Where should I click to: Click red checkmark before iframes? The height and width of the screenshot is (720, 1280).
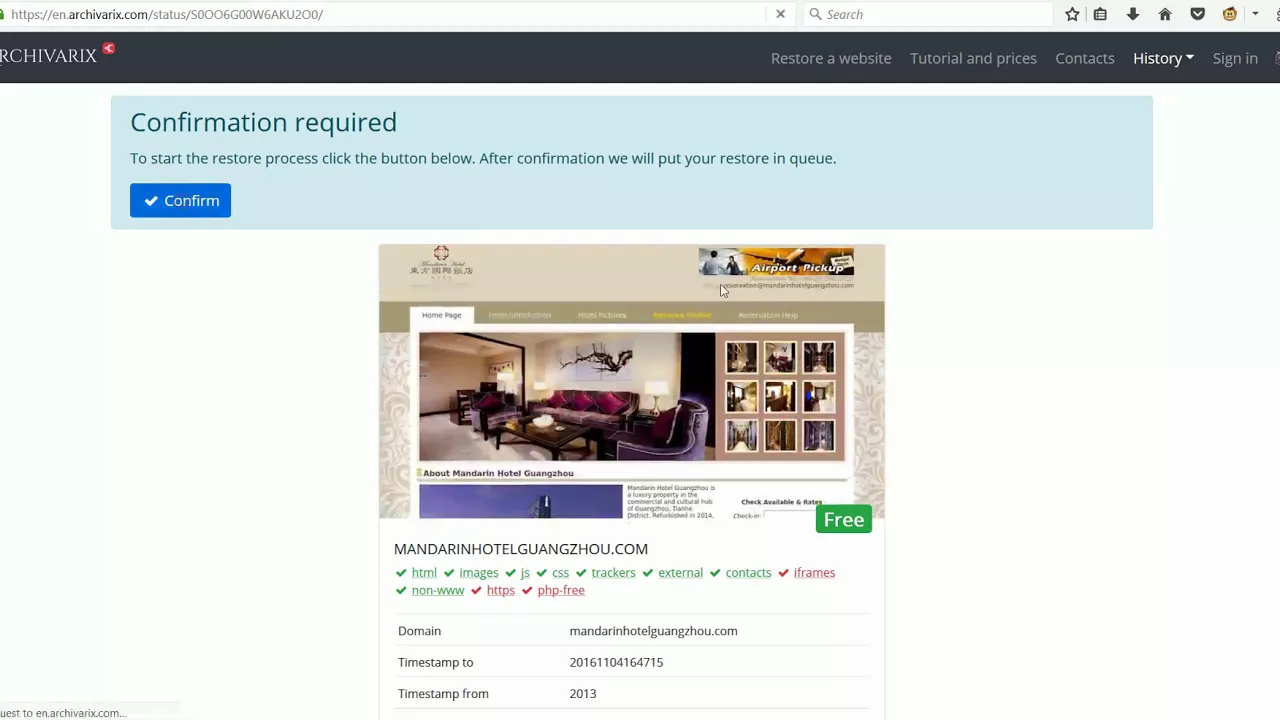coord(783,573)
